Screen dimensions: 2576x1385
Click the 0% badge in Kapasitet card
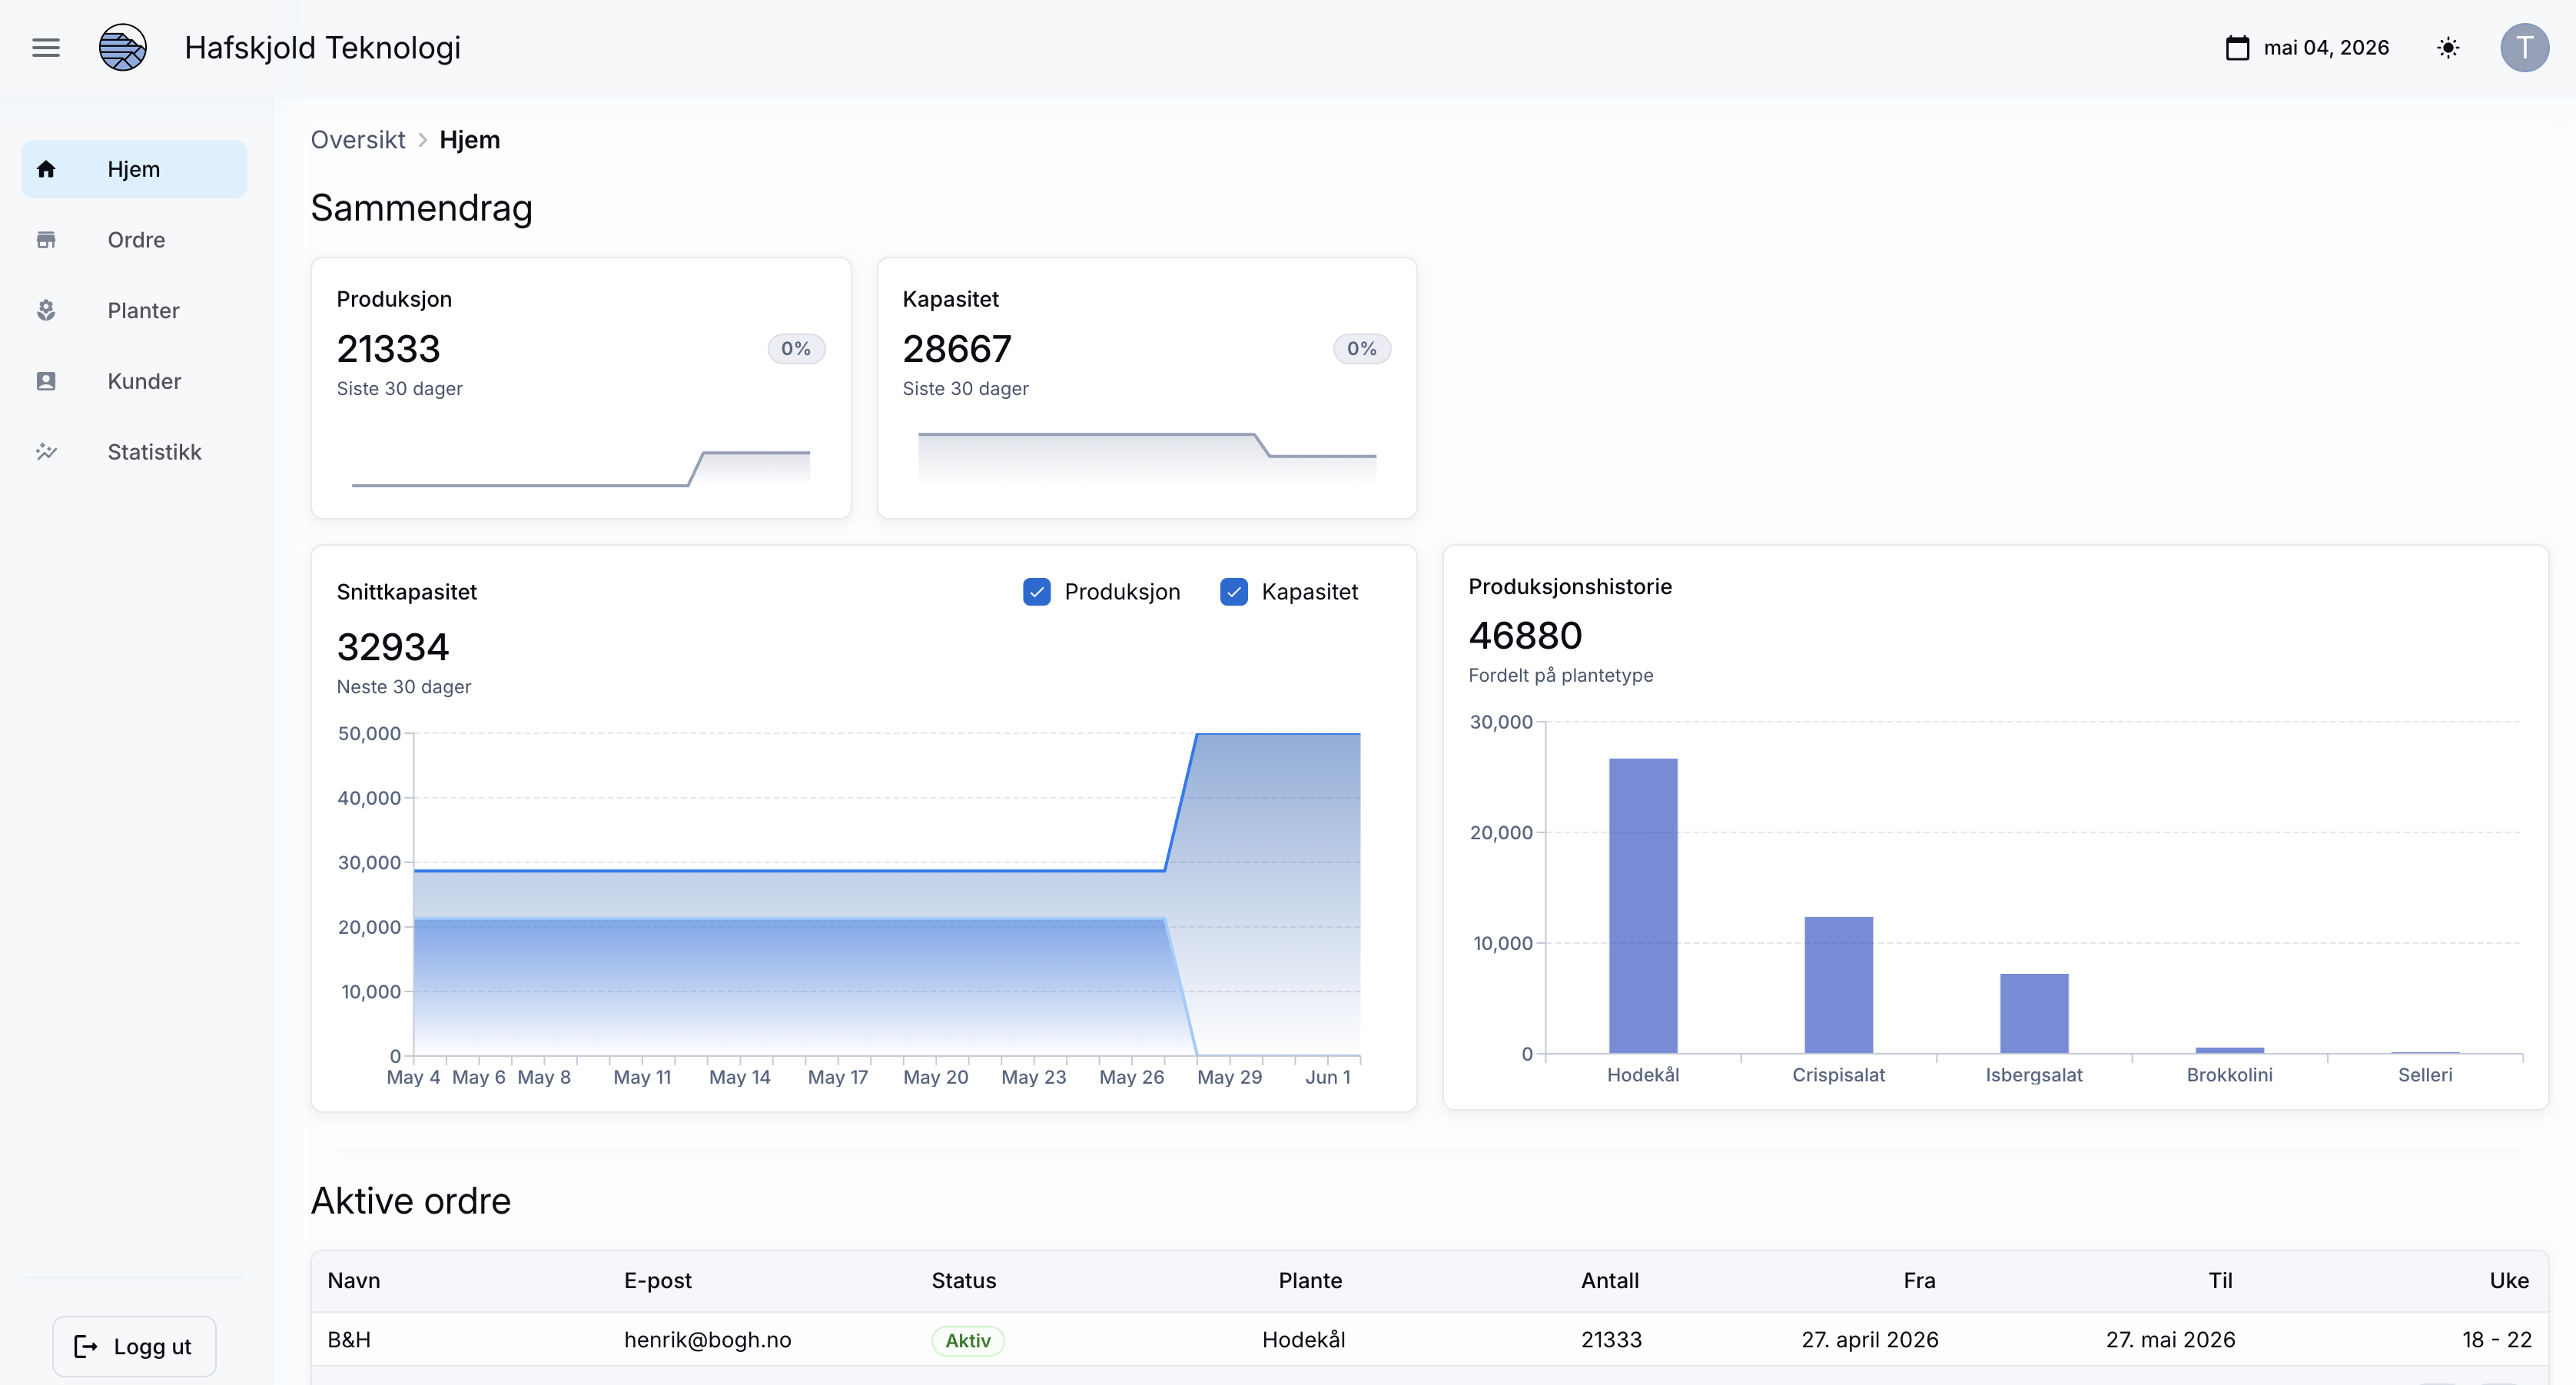[1362, 349]
